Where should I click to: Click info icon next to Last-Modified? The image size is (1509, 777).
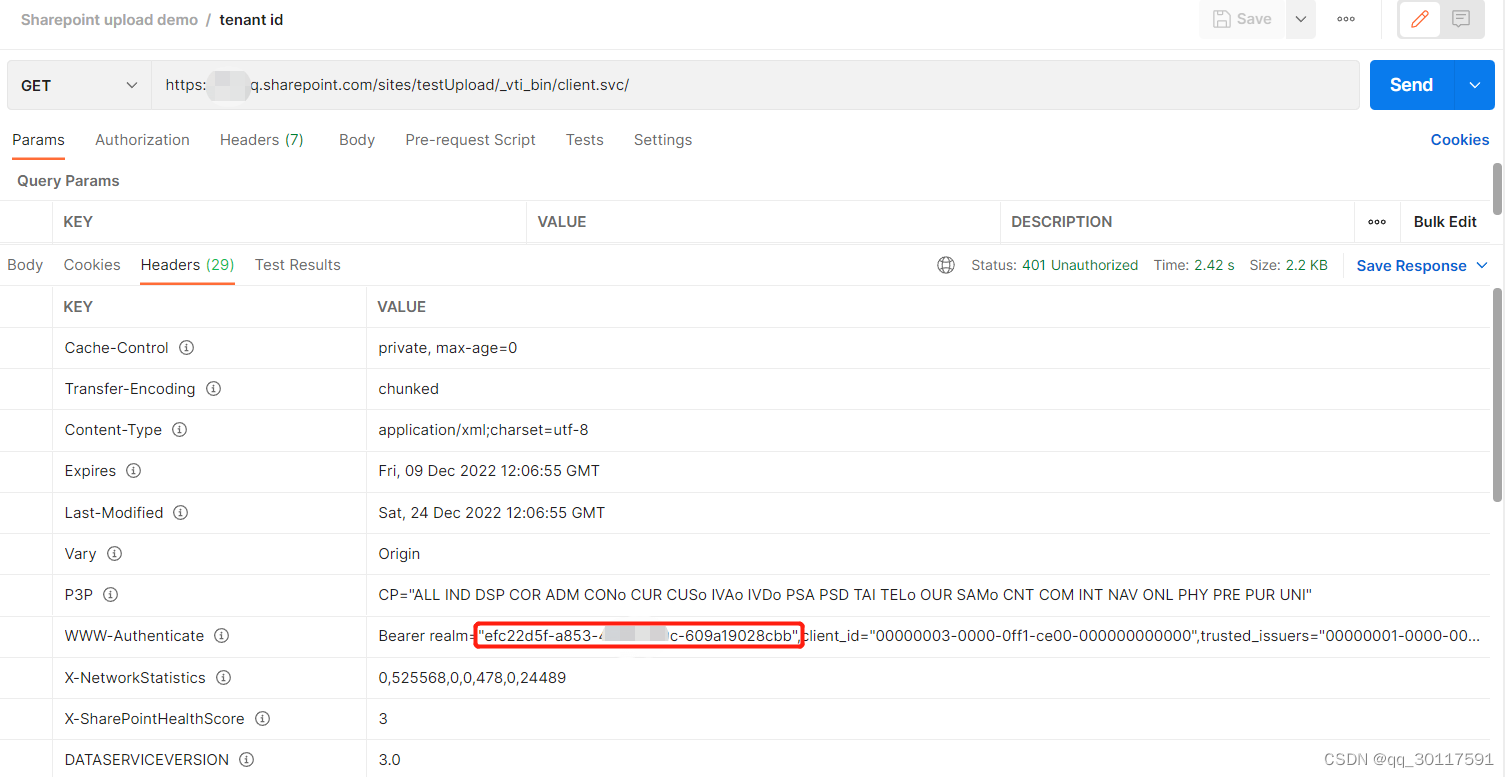click(x=180, y=513)
